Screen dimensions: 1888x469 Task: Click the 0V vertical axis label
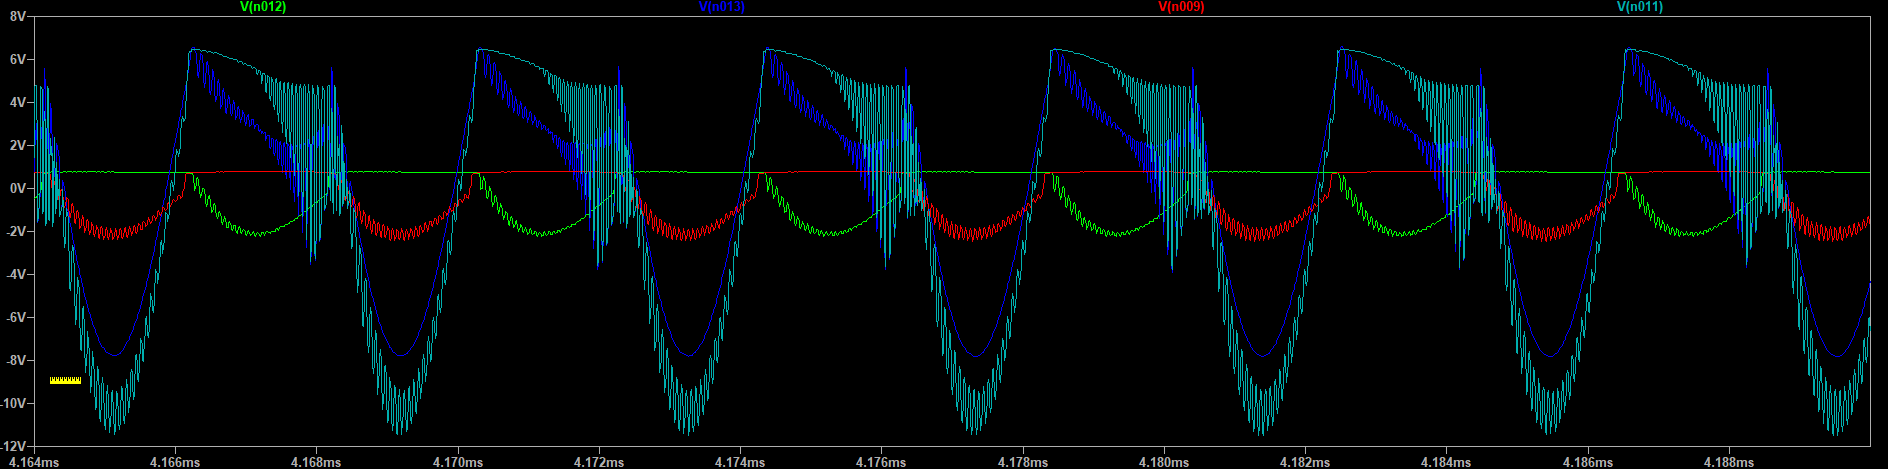click(16, 189)
